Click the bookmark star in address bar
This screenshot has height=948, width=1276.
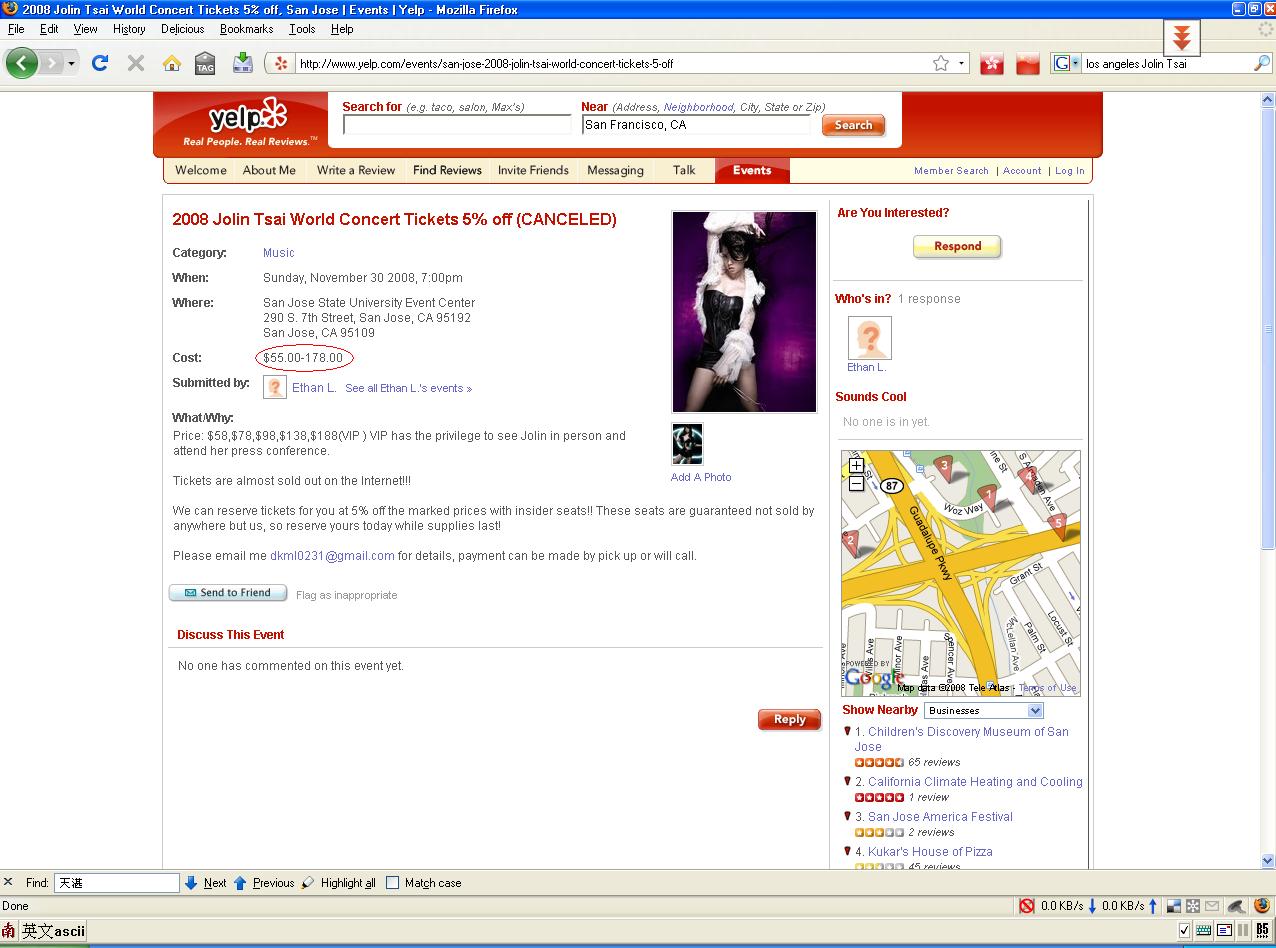click(941, 63)
